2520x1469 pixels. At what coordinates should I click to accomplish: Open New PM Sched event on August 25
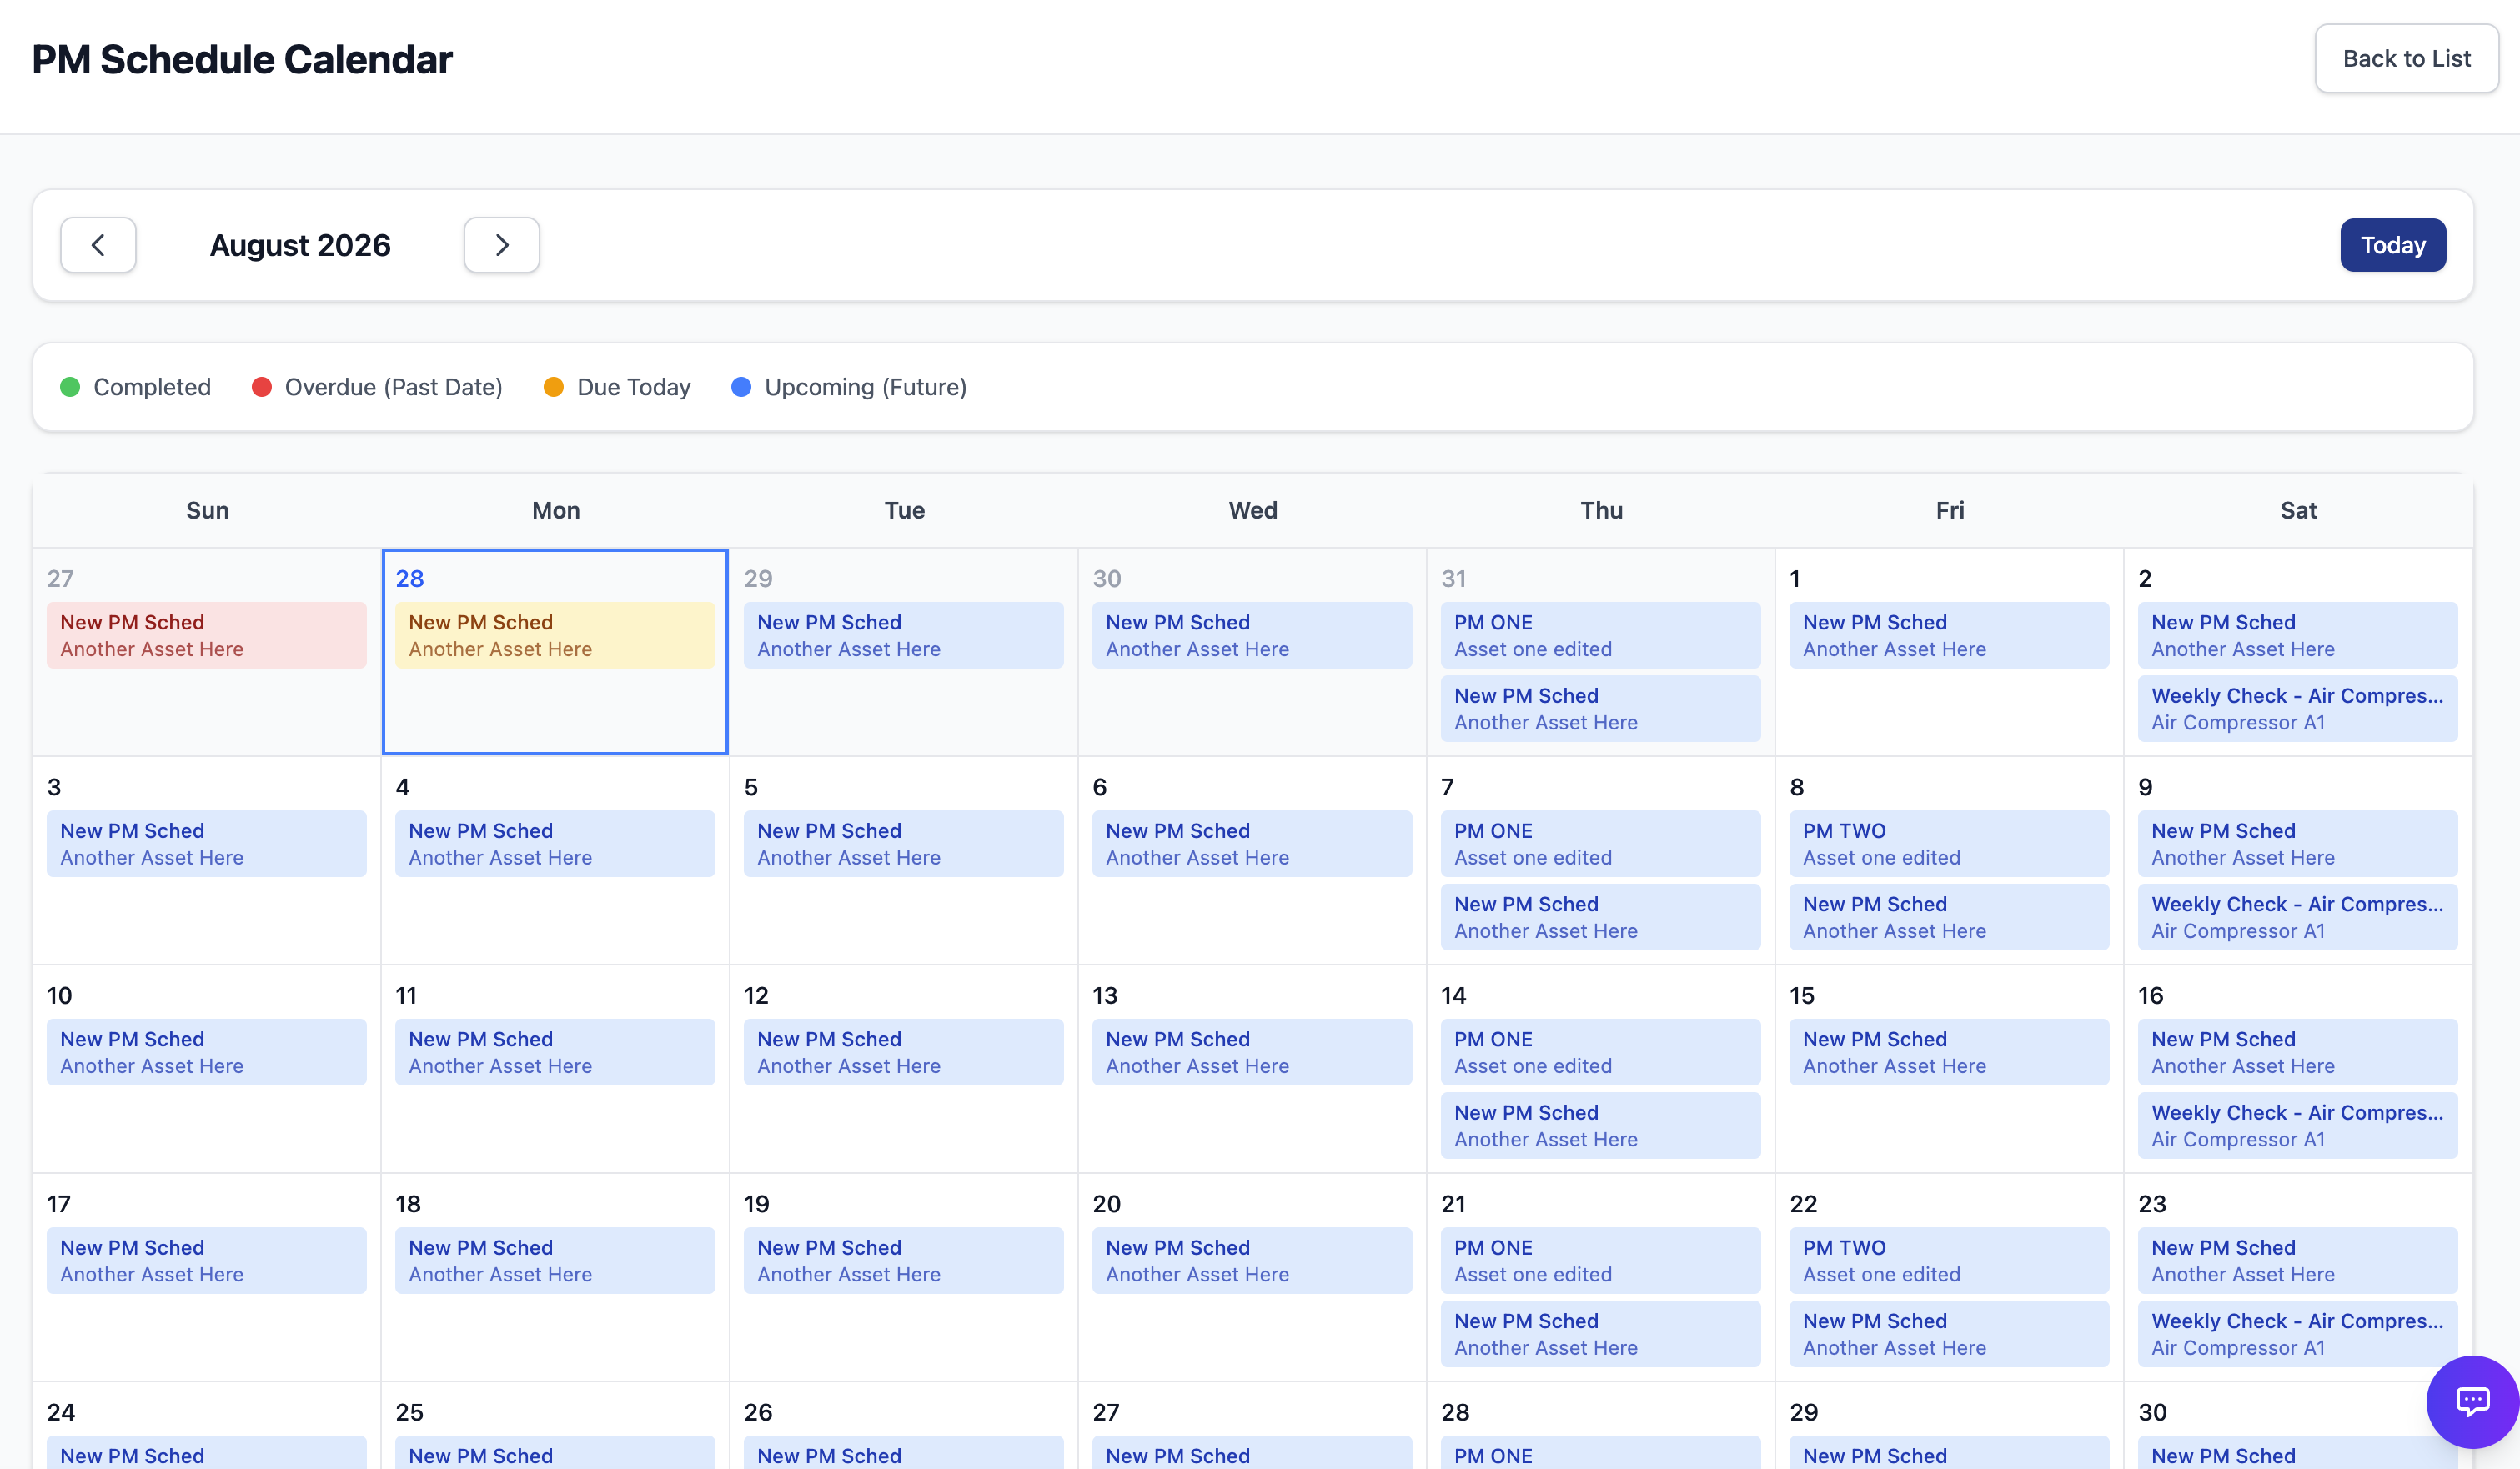click(555, 1453)
